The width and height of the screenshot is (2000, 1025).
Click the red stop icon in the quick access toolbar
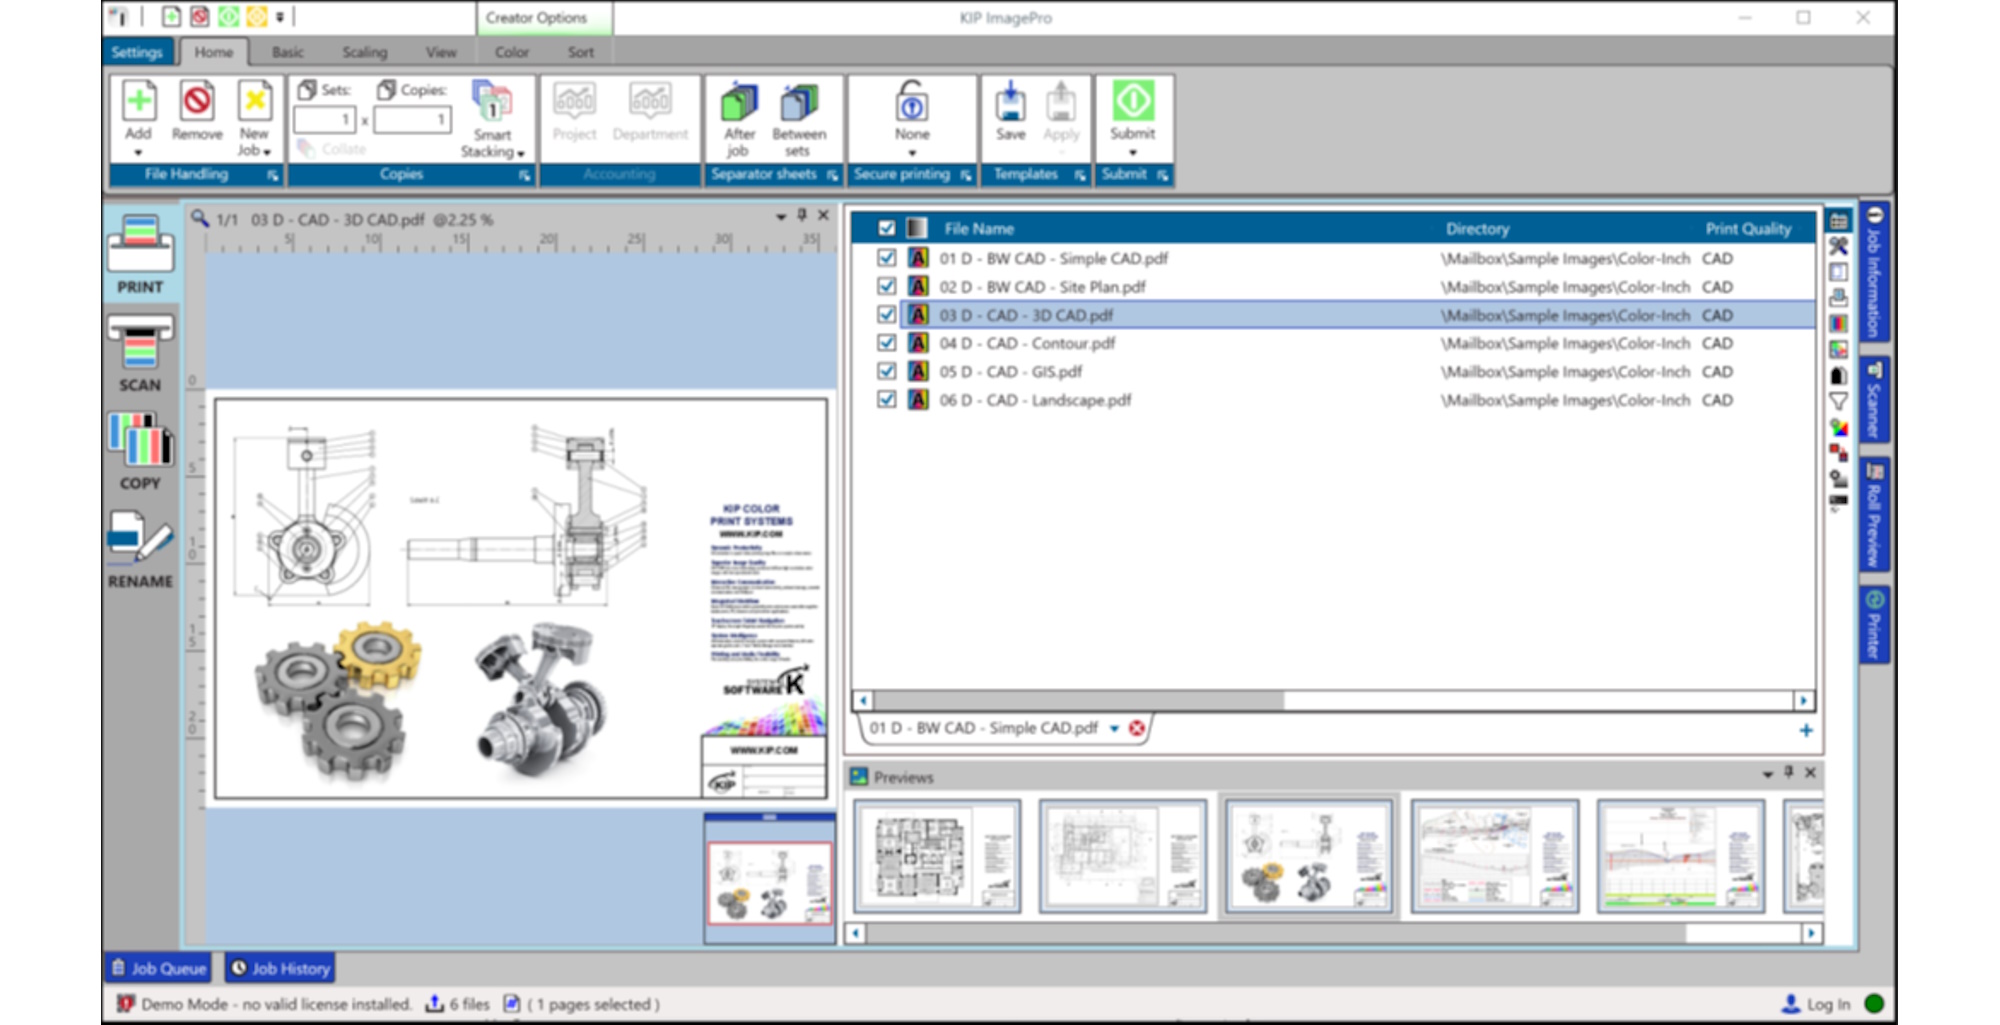pyautogui.click(x=200, y=17)
